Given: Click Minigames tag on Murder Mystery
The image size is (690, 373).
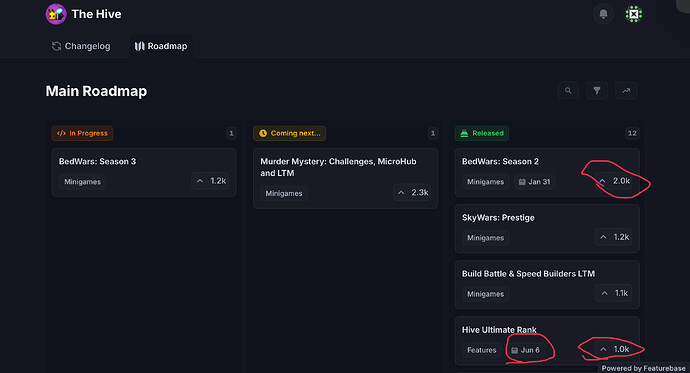Looking at the screenshot, I should point(284,194).
